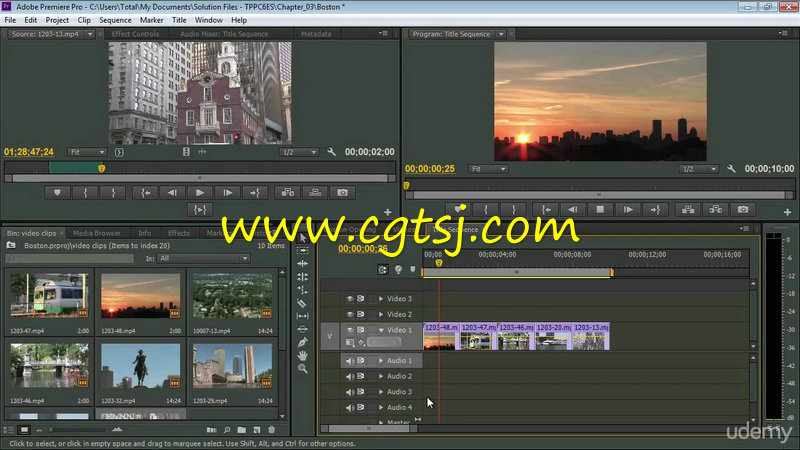This screenshot has width=800, height=450.
Task: Delete selected item with trash icon
Action: [271, 430]
